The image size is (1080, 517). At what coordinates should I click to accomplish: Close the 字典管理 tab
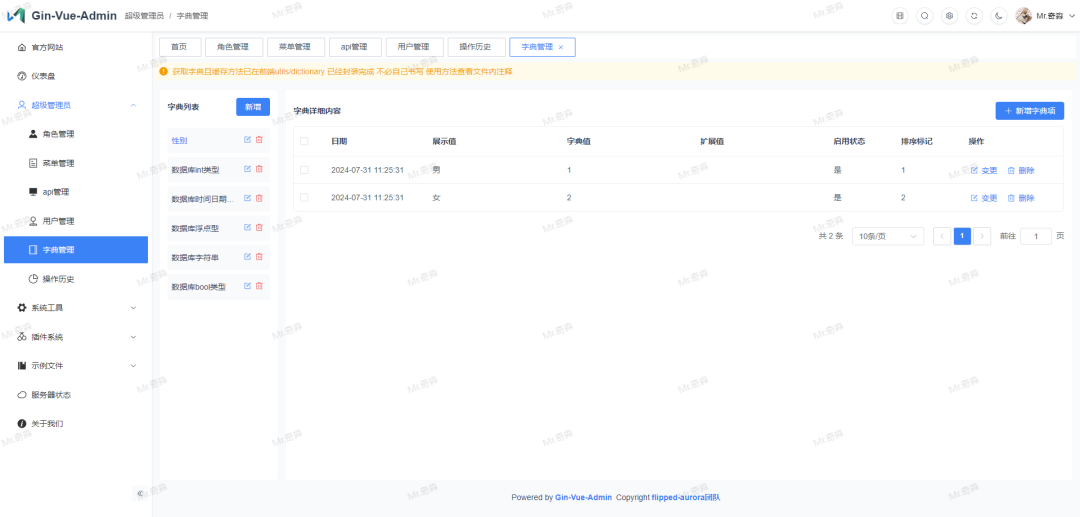tap(561, 47)
